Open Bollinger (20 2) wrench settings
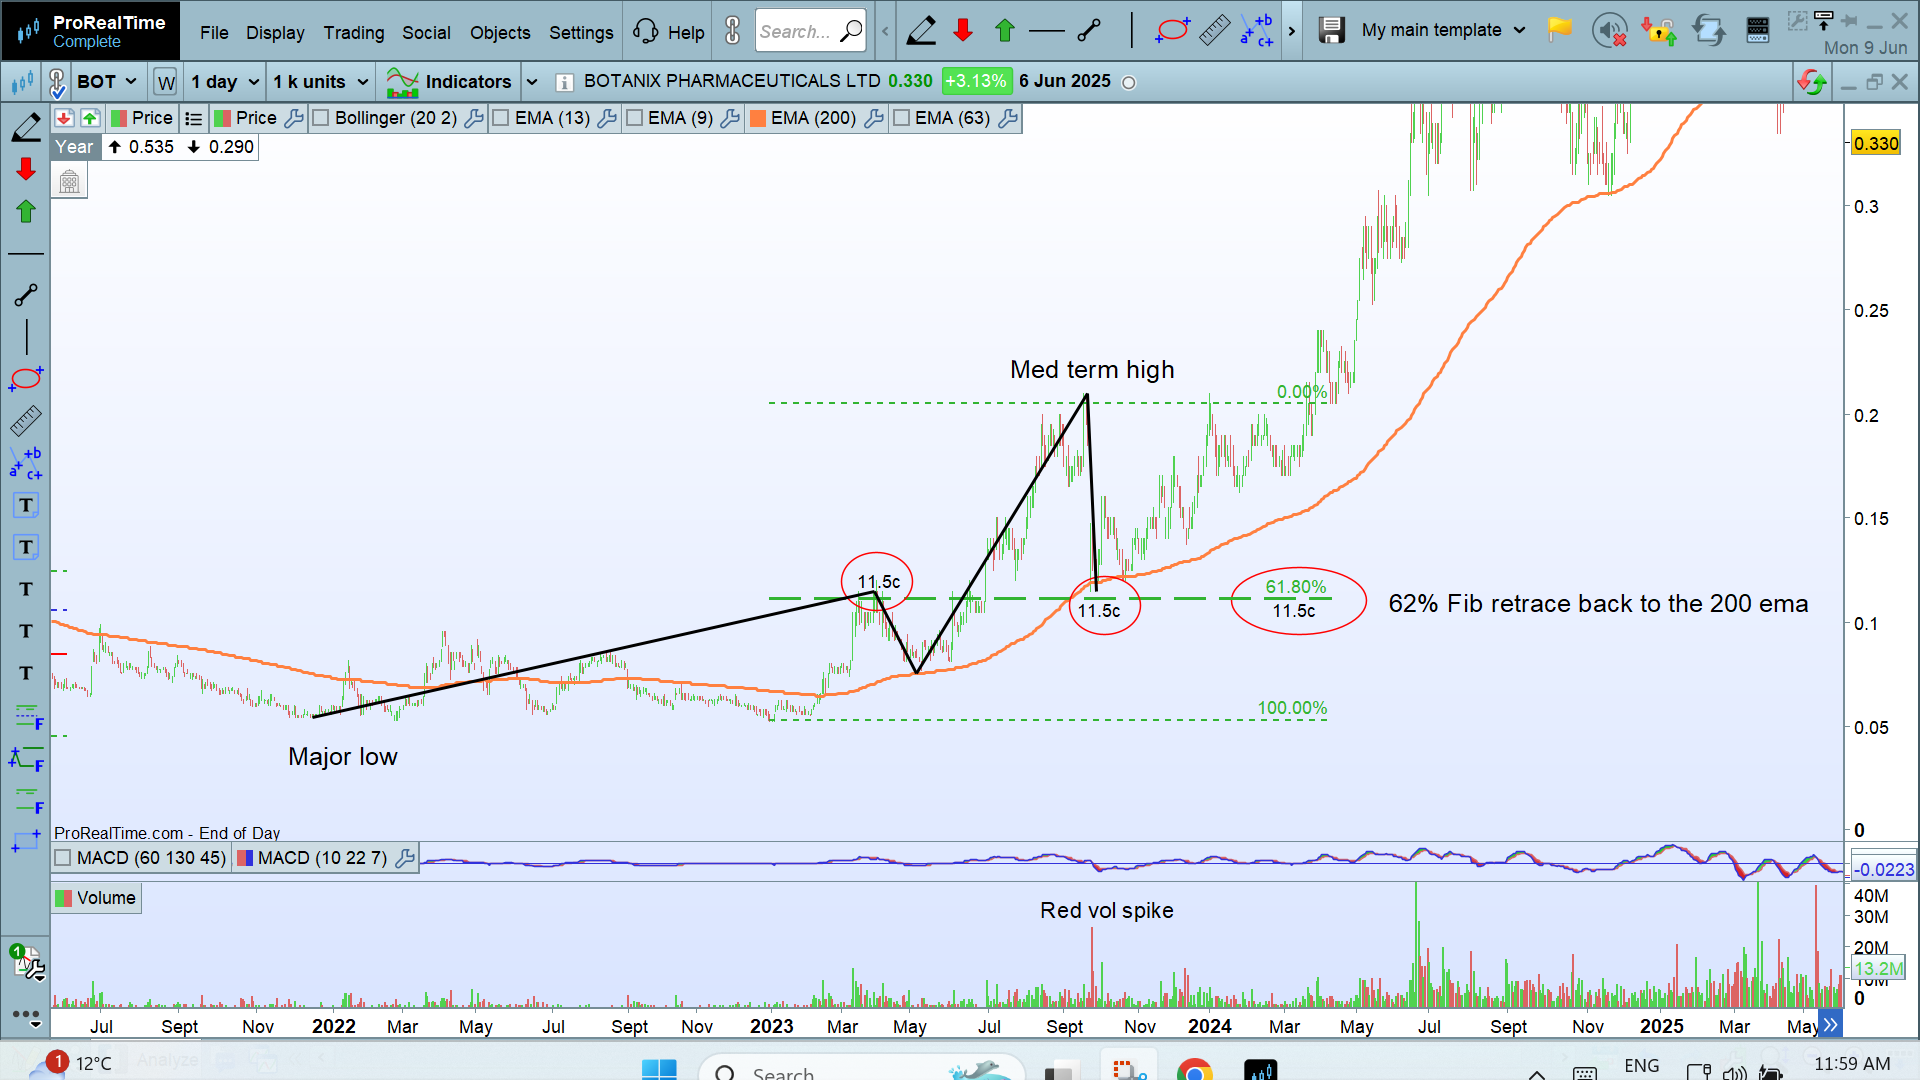 [x=474, y=118]
